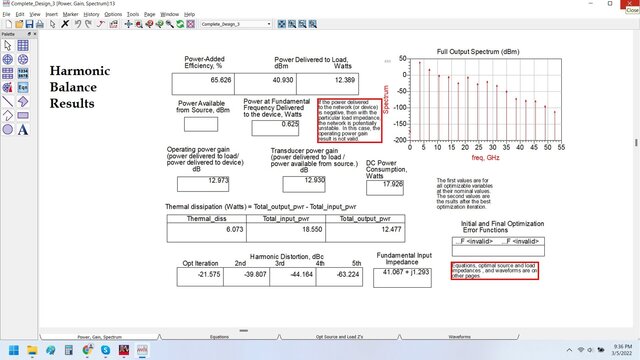Viewport: 640px width, 360px height.
Task: Create a new data display with the New icon
Action: [9, 24]
